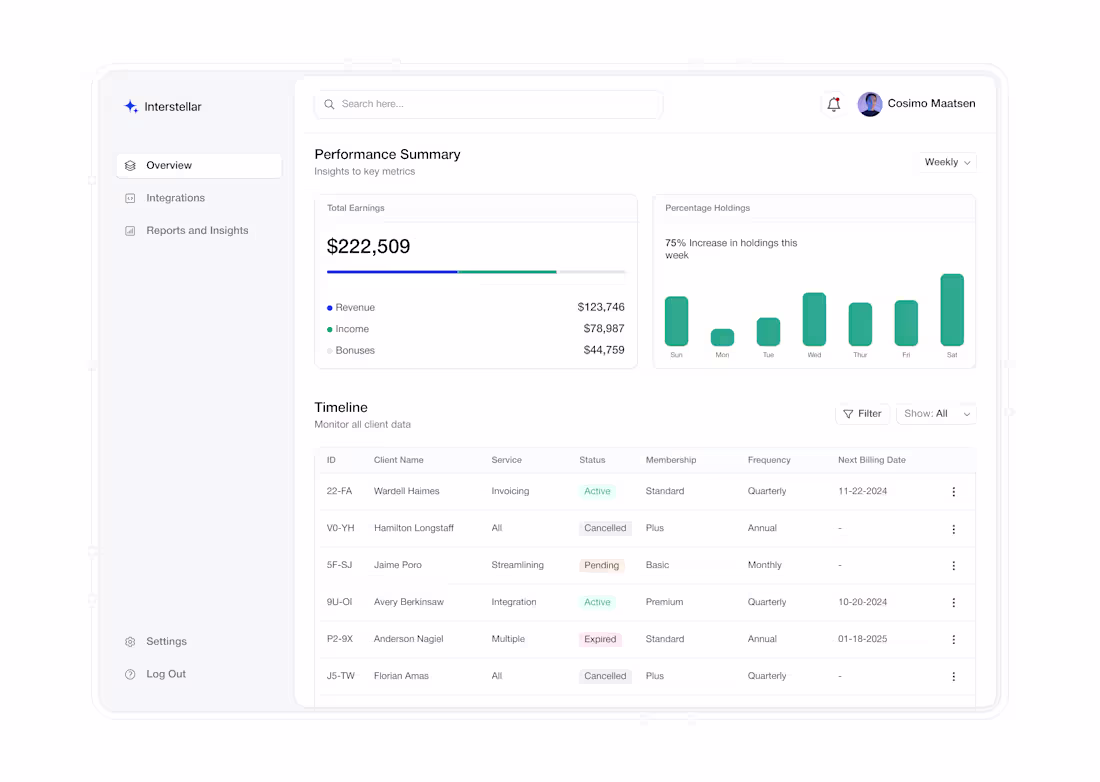
Task: Click Cosimo Maatsen's profile picture
Action: click(869, 104)
